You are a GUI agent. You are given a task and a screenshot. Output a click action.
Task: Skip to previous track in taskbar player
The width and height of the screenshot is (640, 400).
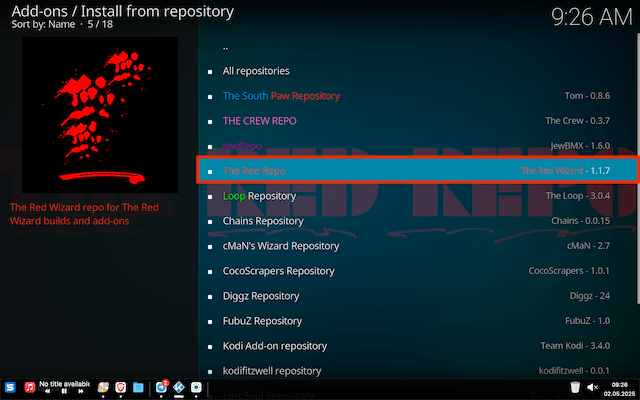tap(48, 391)
